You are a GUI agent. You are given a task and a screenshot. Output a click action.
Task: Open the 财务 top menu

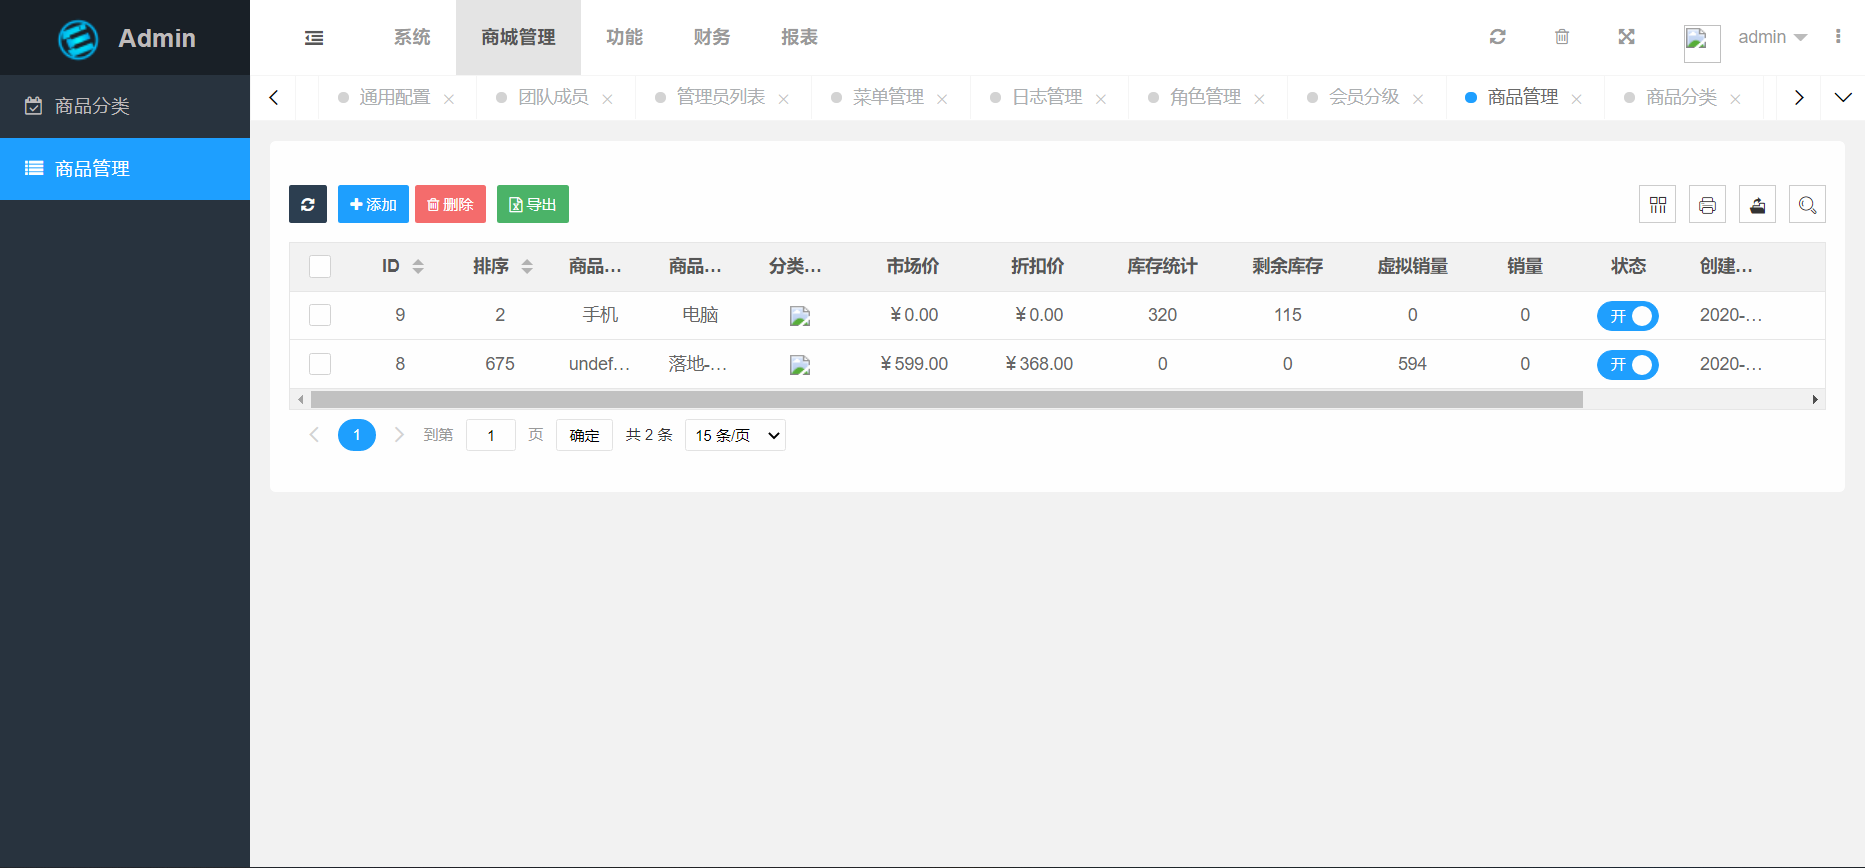(x=712, y=37)
